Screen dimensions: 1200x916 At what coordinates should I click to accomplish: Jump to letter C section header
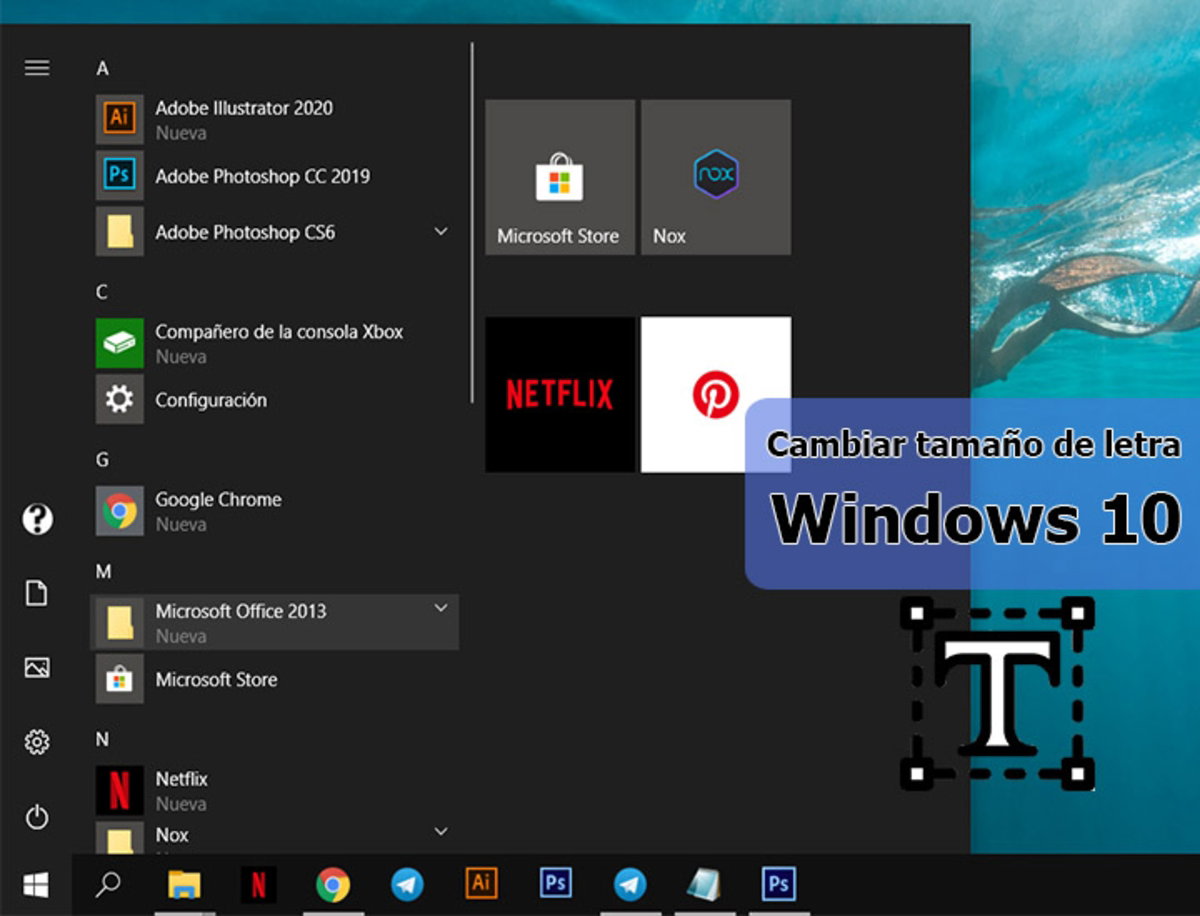[x=102, y=292]
